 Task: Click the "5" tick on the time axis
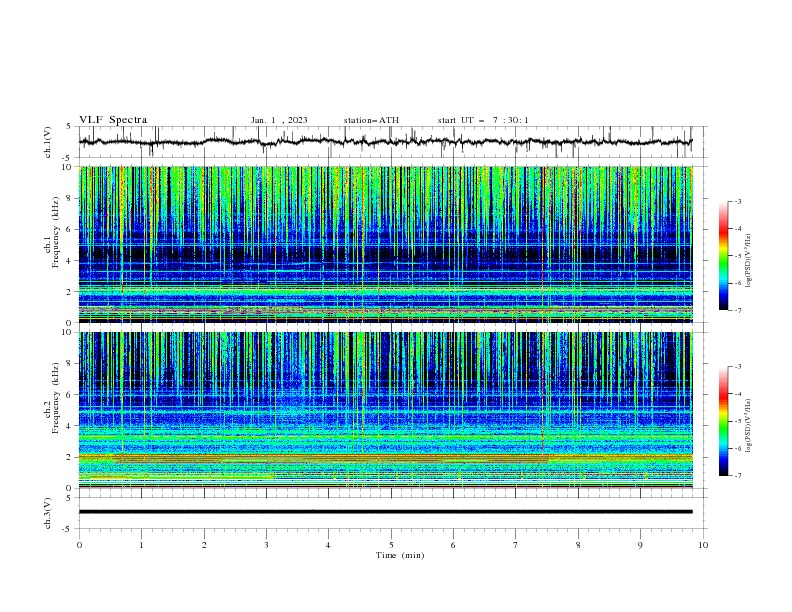(x=391, y=545)
